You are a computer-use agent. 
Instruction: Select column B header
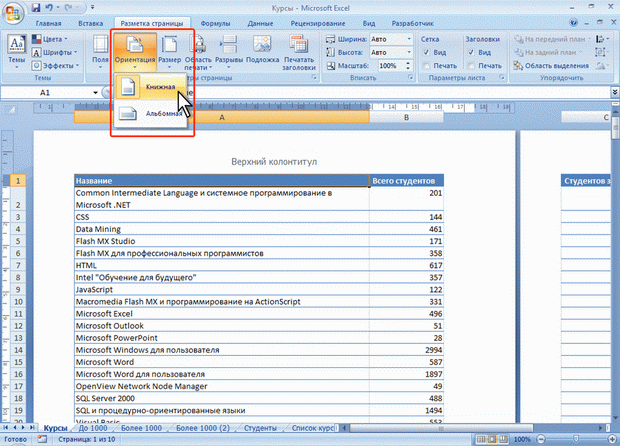pos(406,117)
